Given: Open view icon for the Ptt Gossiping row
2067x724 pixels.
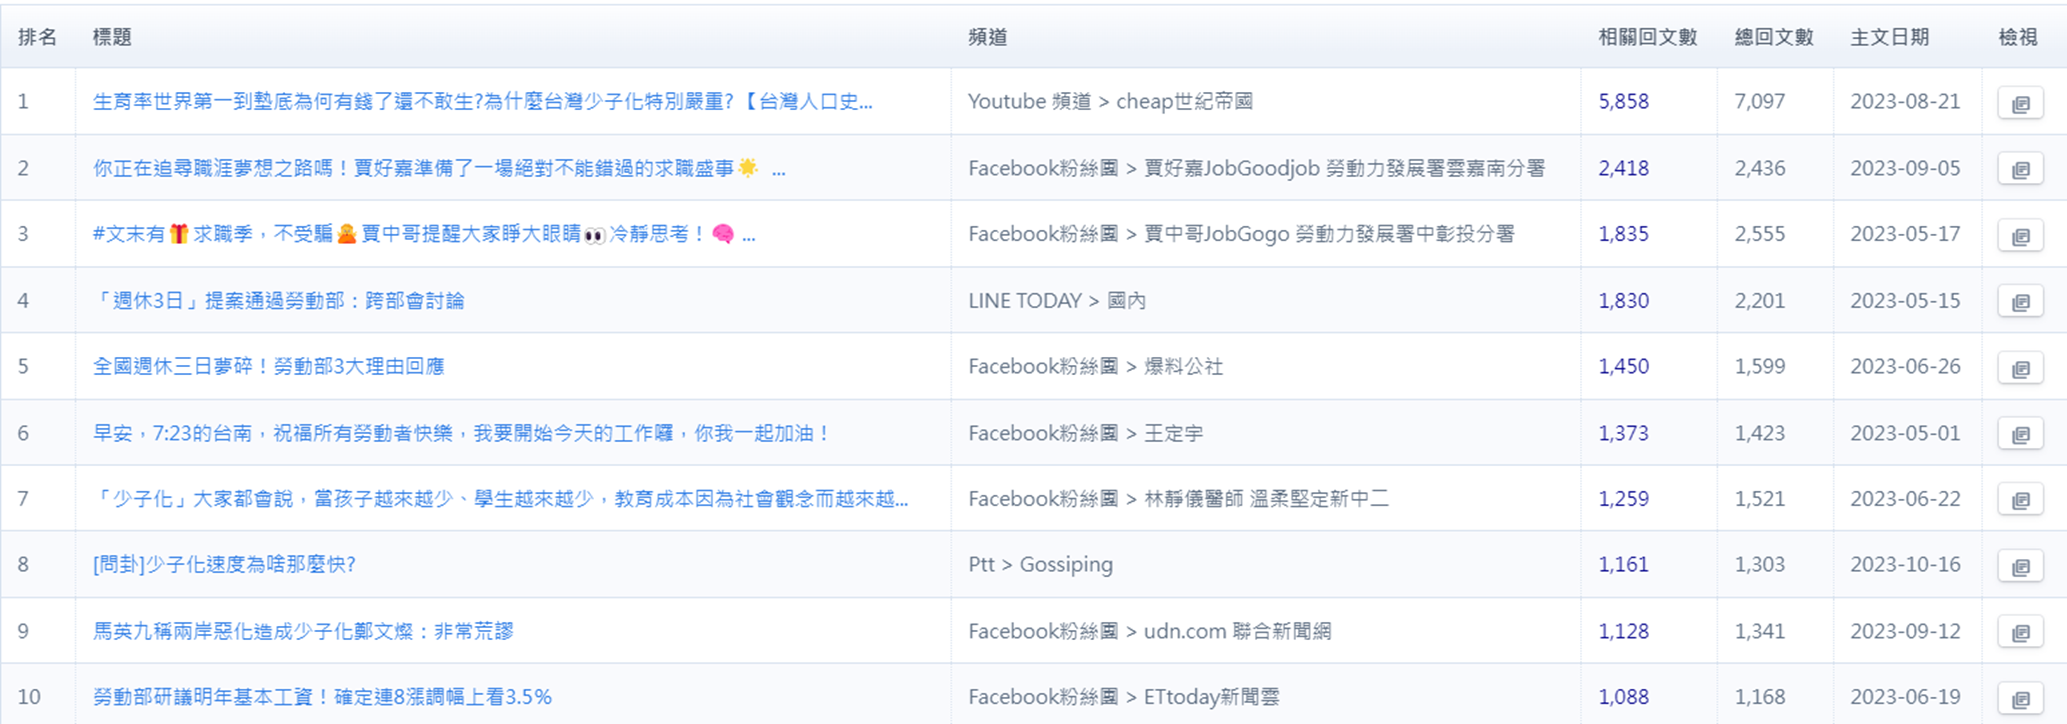Looking at the screenshot, I should (x=2020, y=566).
